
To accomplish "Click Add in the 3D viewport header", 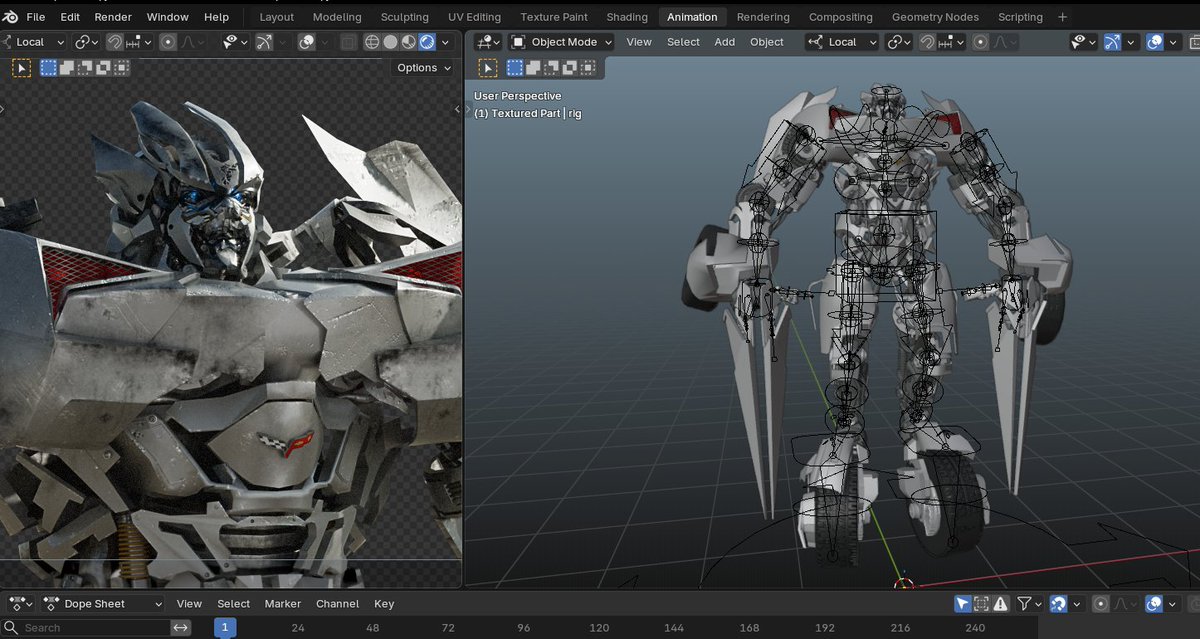I will pyautogui.click(x=724, y=42).
